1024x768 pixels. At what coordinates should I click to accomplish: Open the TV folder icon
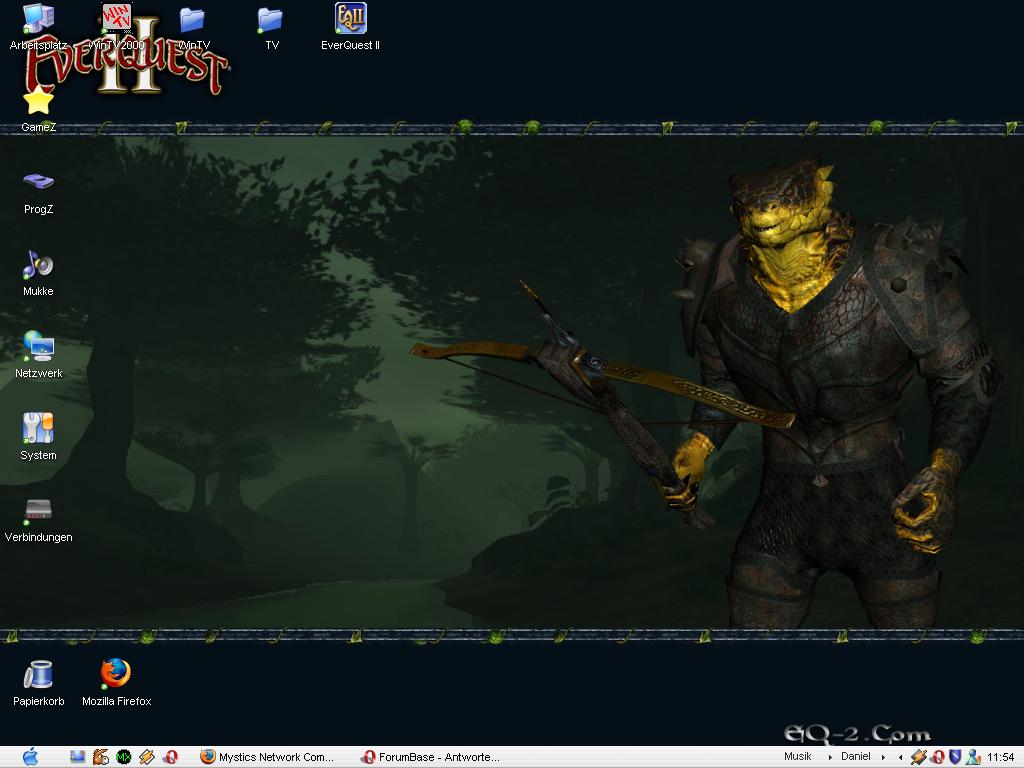point(272,26)
